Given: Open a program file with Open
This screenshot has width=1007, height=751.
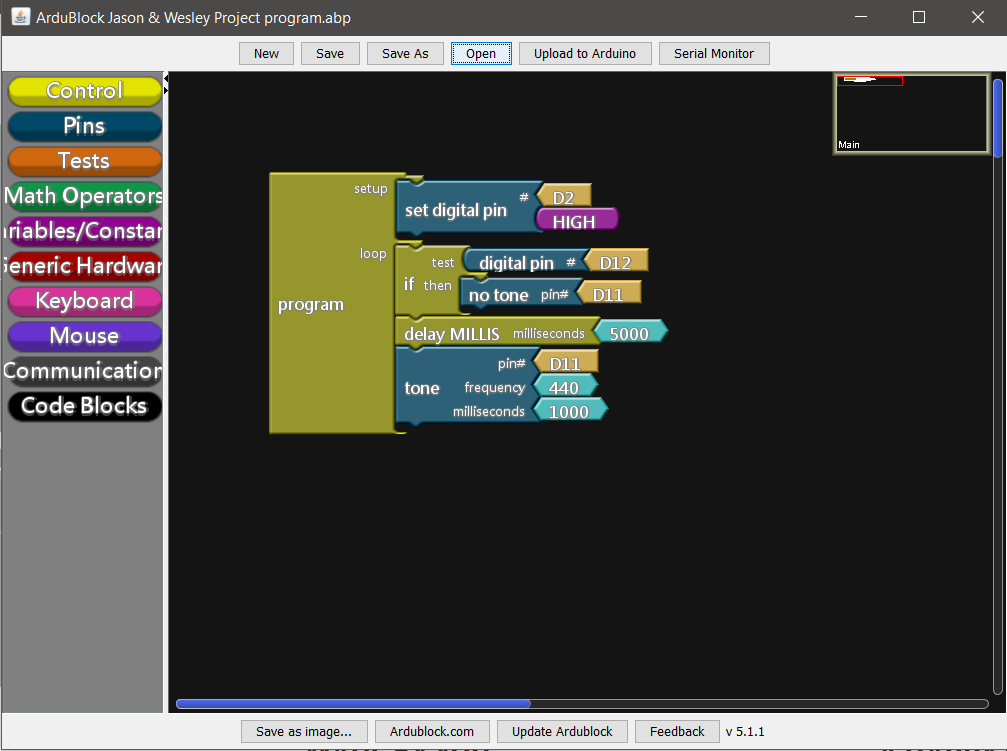Looking at the screenshot, I should [481, 53].
